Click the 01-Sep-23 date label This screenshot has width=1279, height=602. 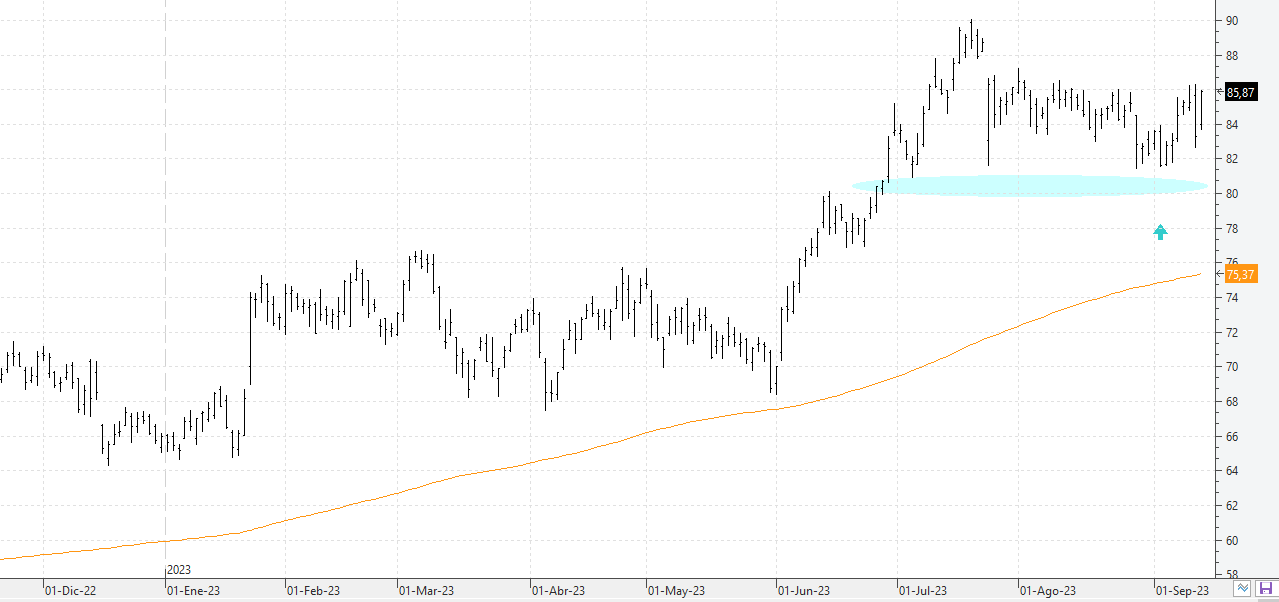1181,591
